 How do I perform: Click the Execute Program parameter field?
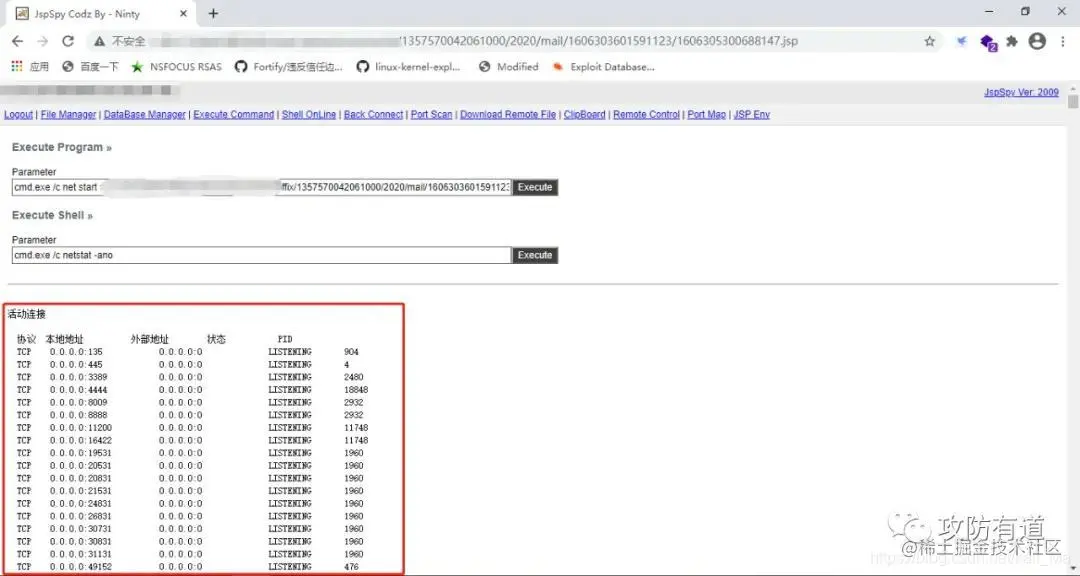tap(262, 187)
